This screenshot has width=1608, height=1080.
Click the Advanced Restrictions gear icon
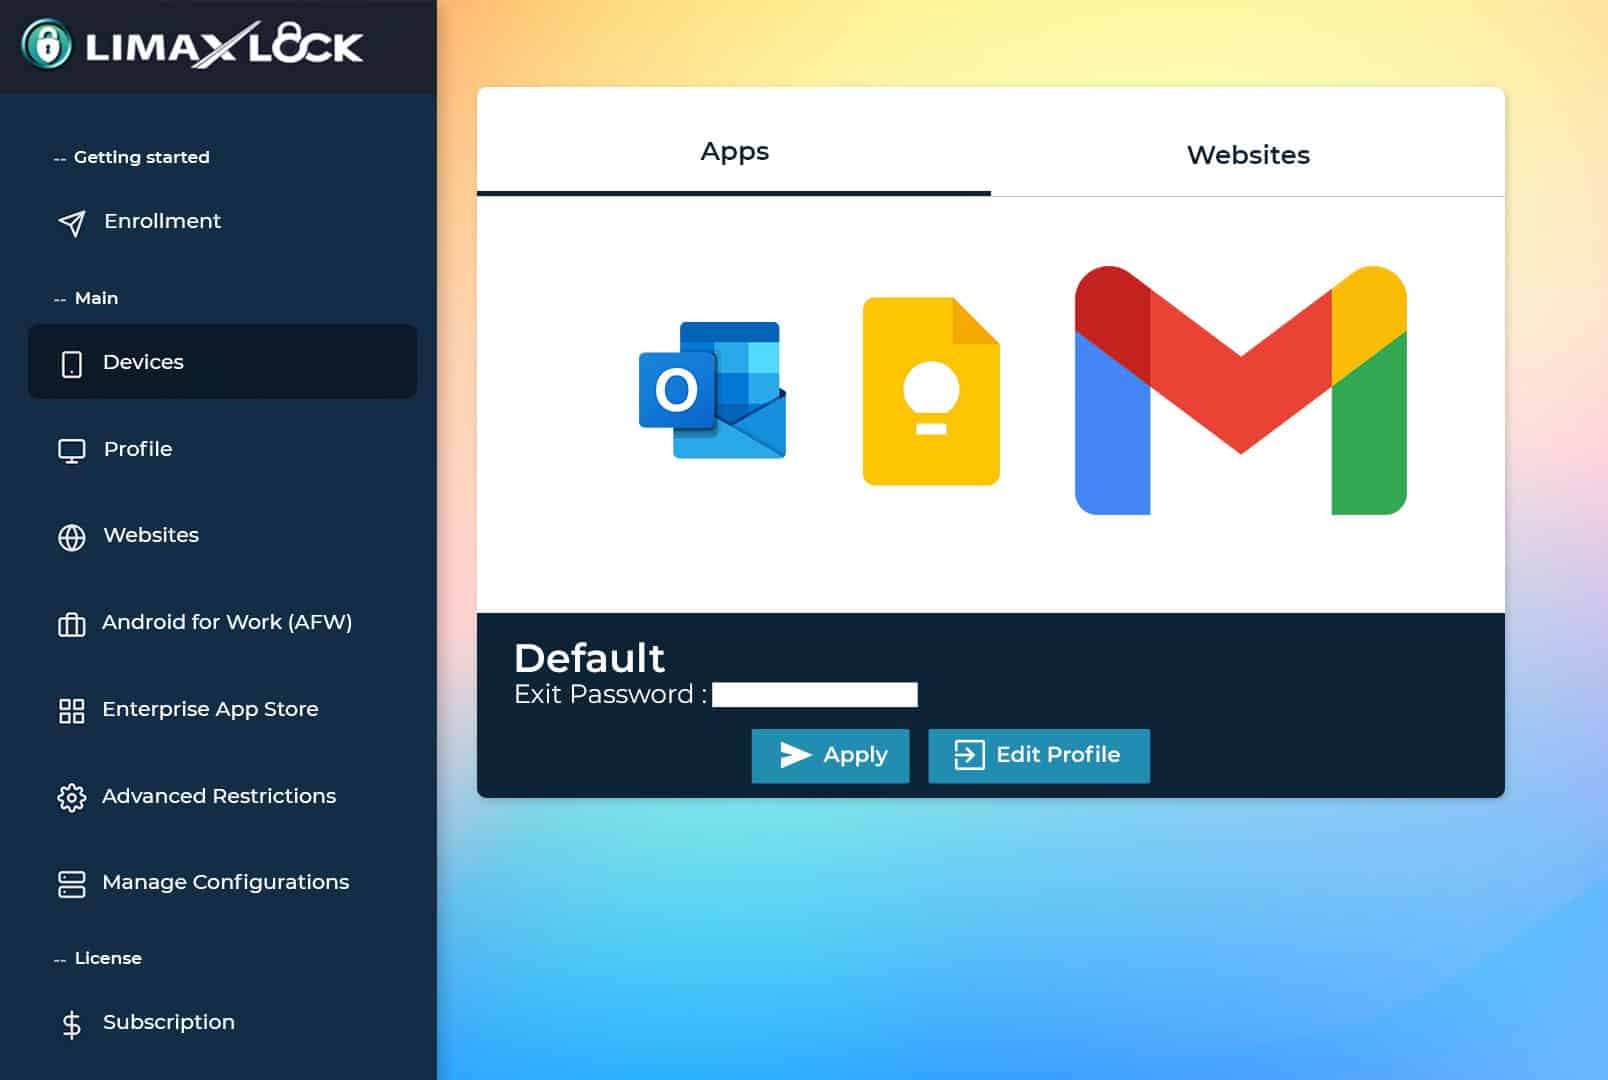[x=72, y=798]
